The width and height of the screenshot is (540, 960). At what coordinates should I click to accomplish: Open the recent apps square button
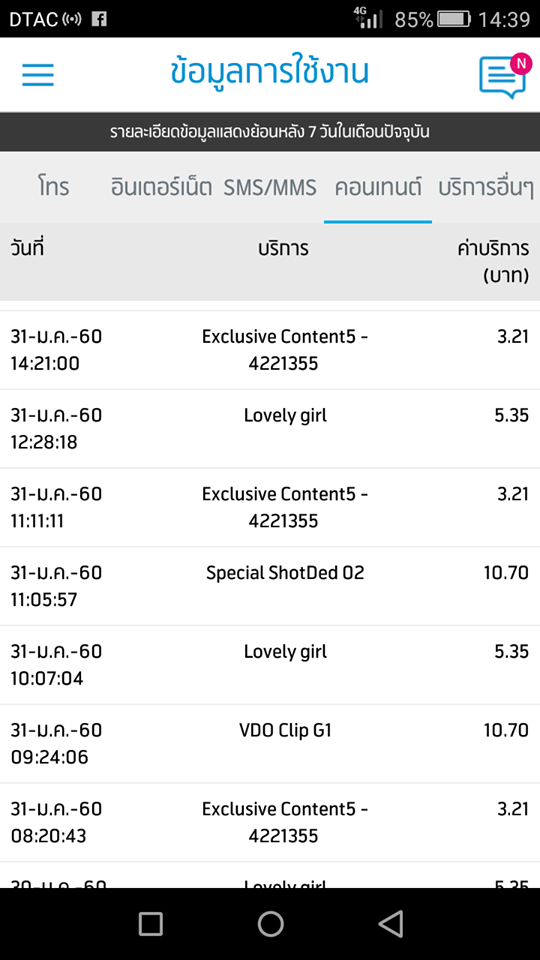pyautogui.click(x=150, y=923)
